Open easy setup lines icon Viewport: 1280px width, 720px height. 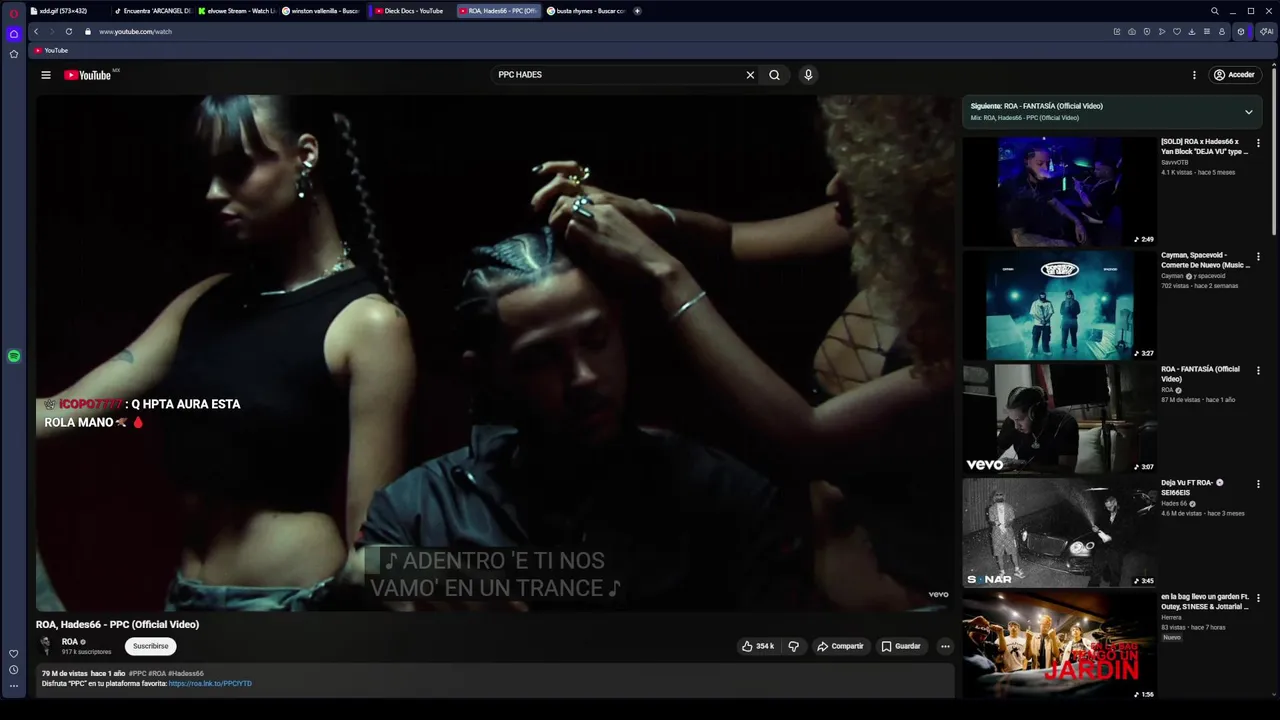click(x=1207, y=32)
